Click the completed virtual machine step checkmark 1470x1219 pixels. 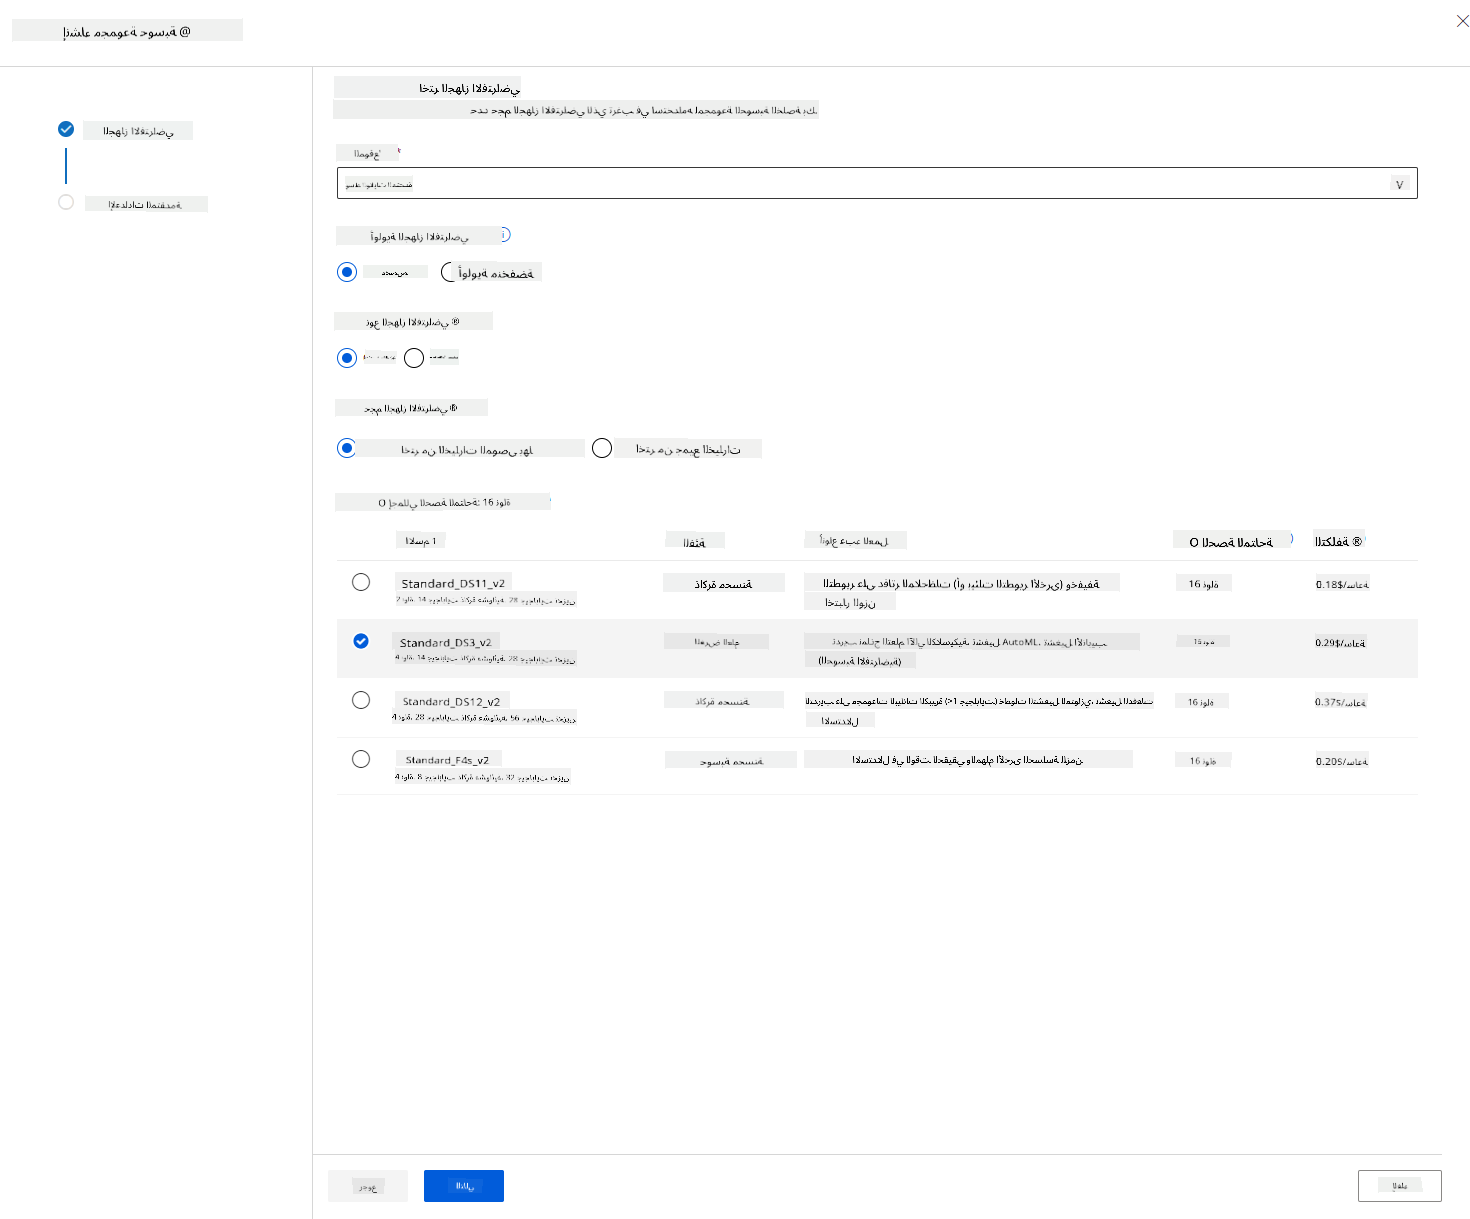(x=66, y=129)
